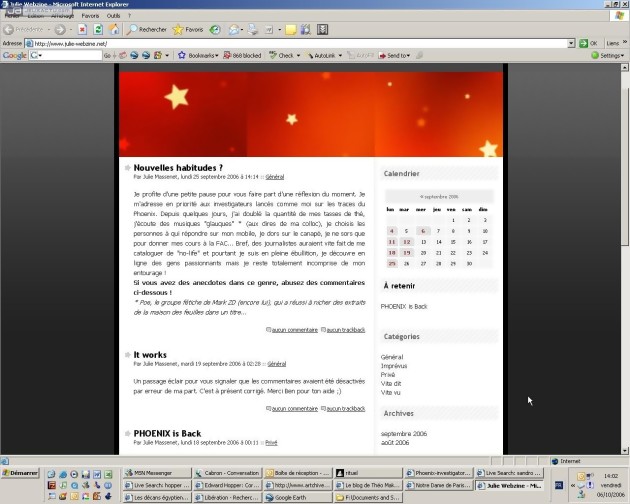Open the "Nouvelles habitudes ?" post title

178,167
